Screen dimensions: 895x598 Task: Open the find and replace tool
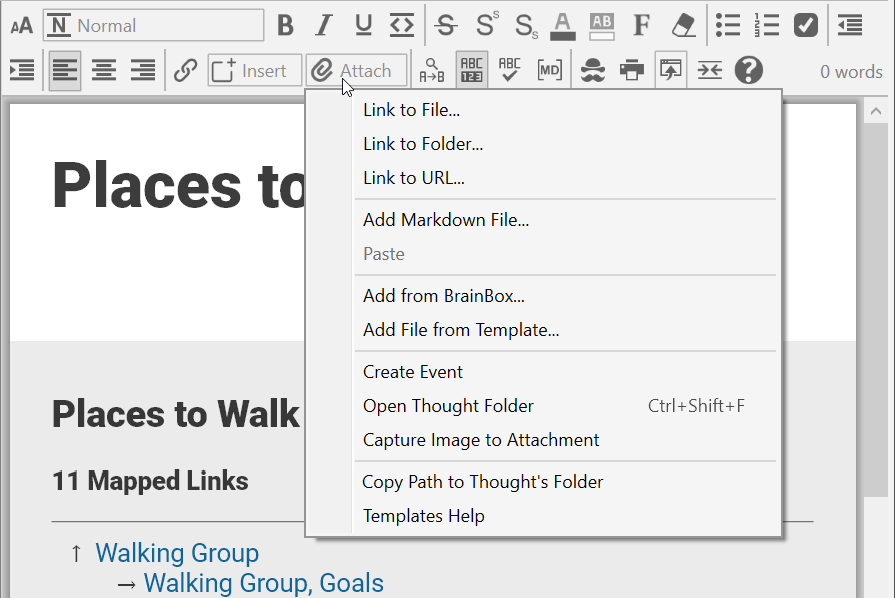tap(432, 71)
